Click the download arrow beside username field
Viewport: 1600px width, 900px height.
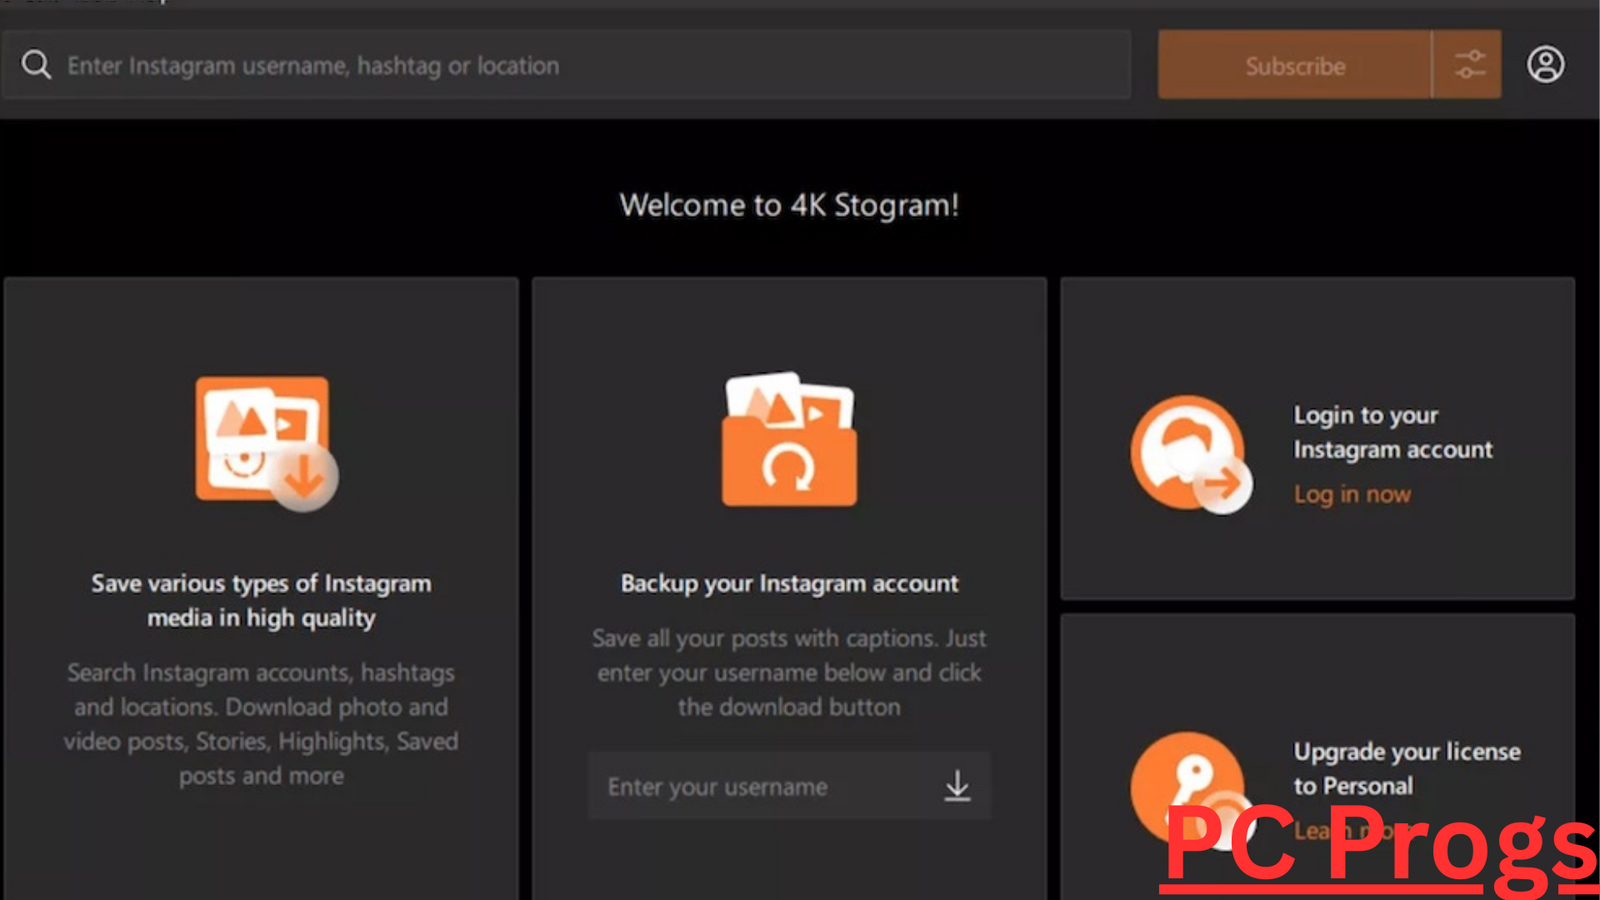957,786
